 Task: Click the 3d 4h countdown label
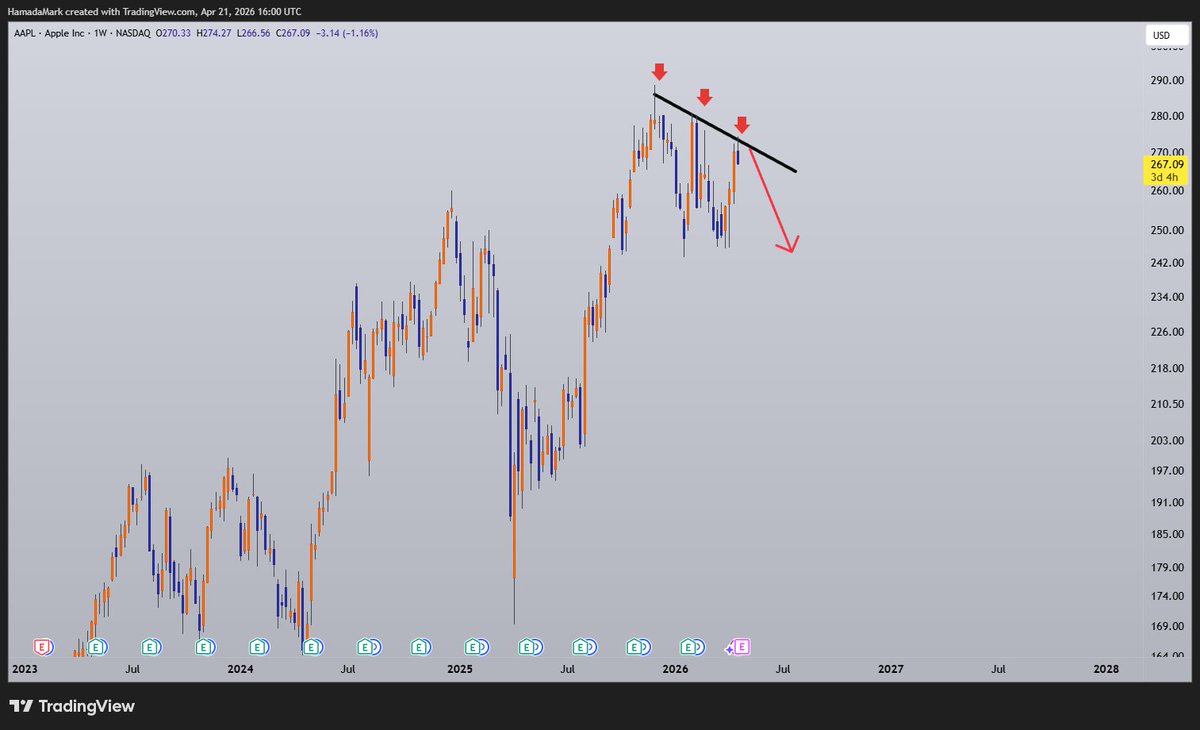pos(1167,177)
